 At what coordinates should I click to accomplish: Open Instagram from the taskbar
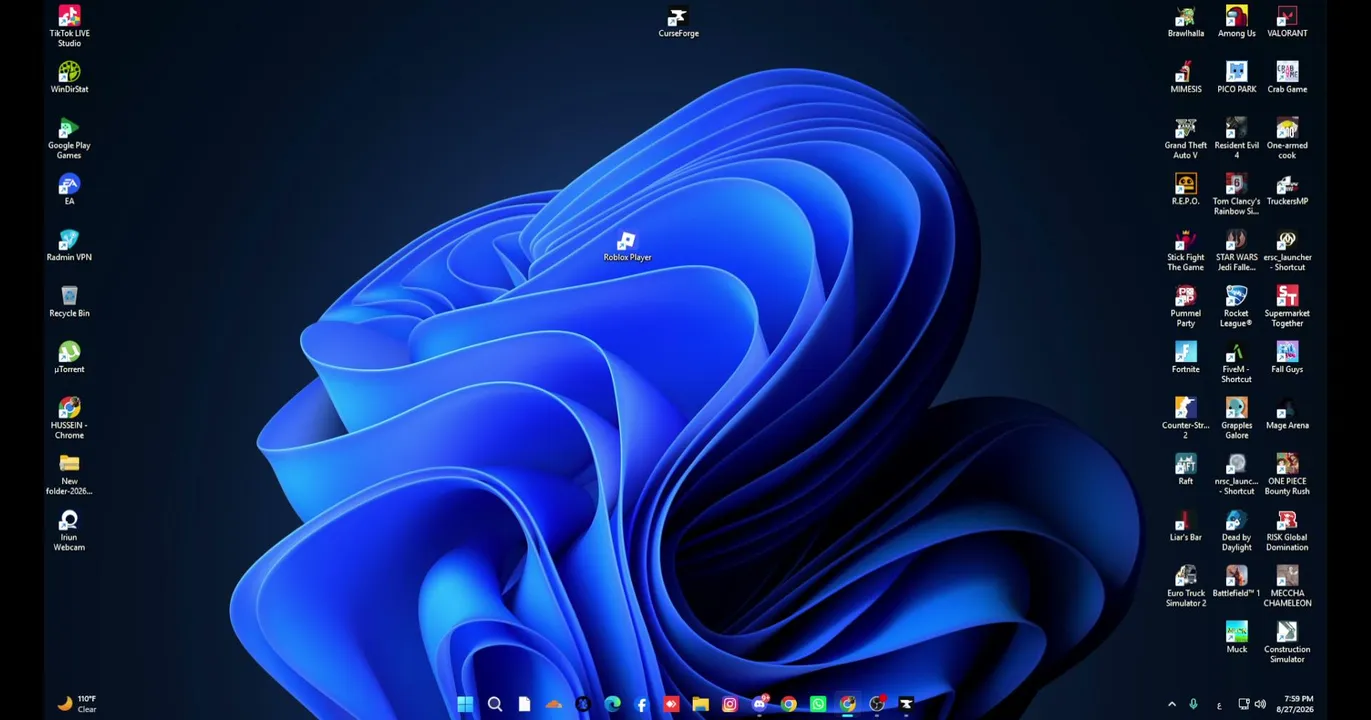point(729,704)
